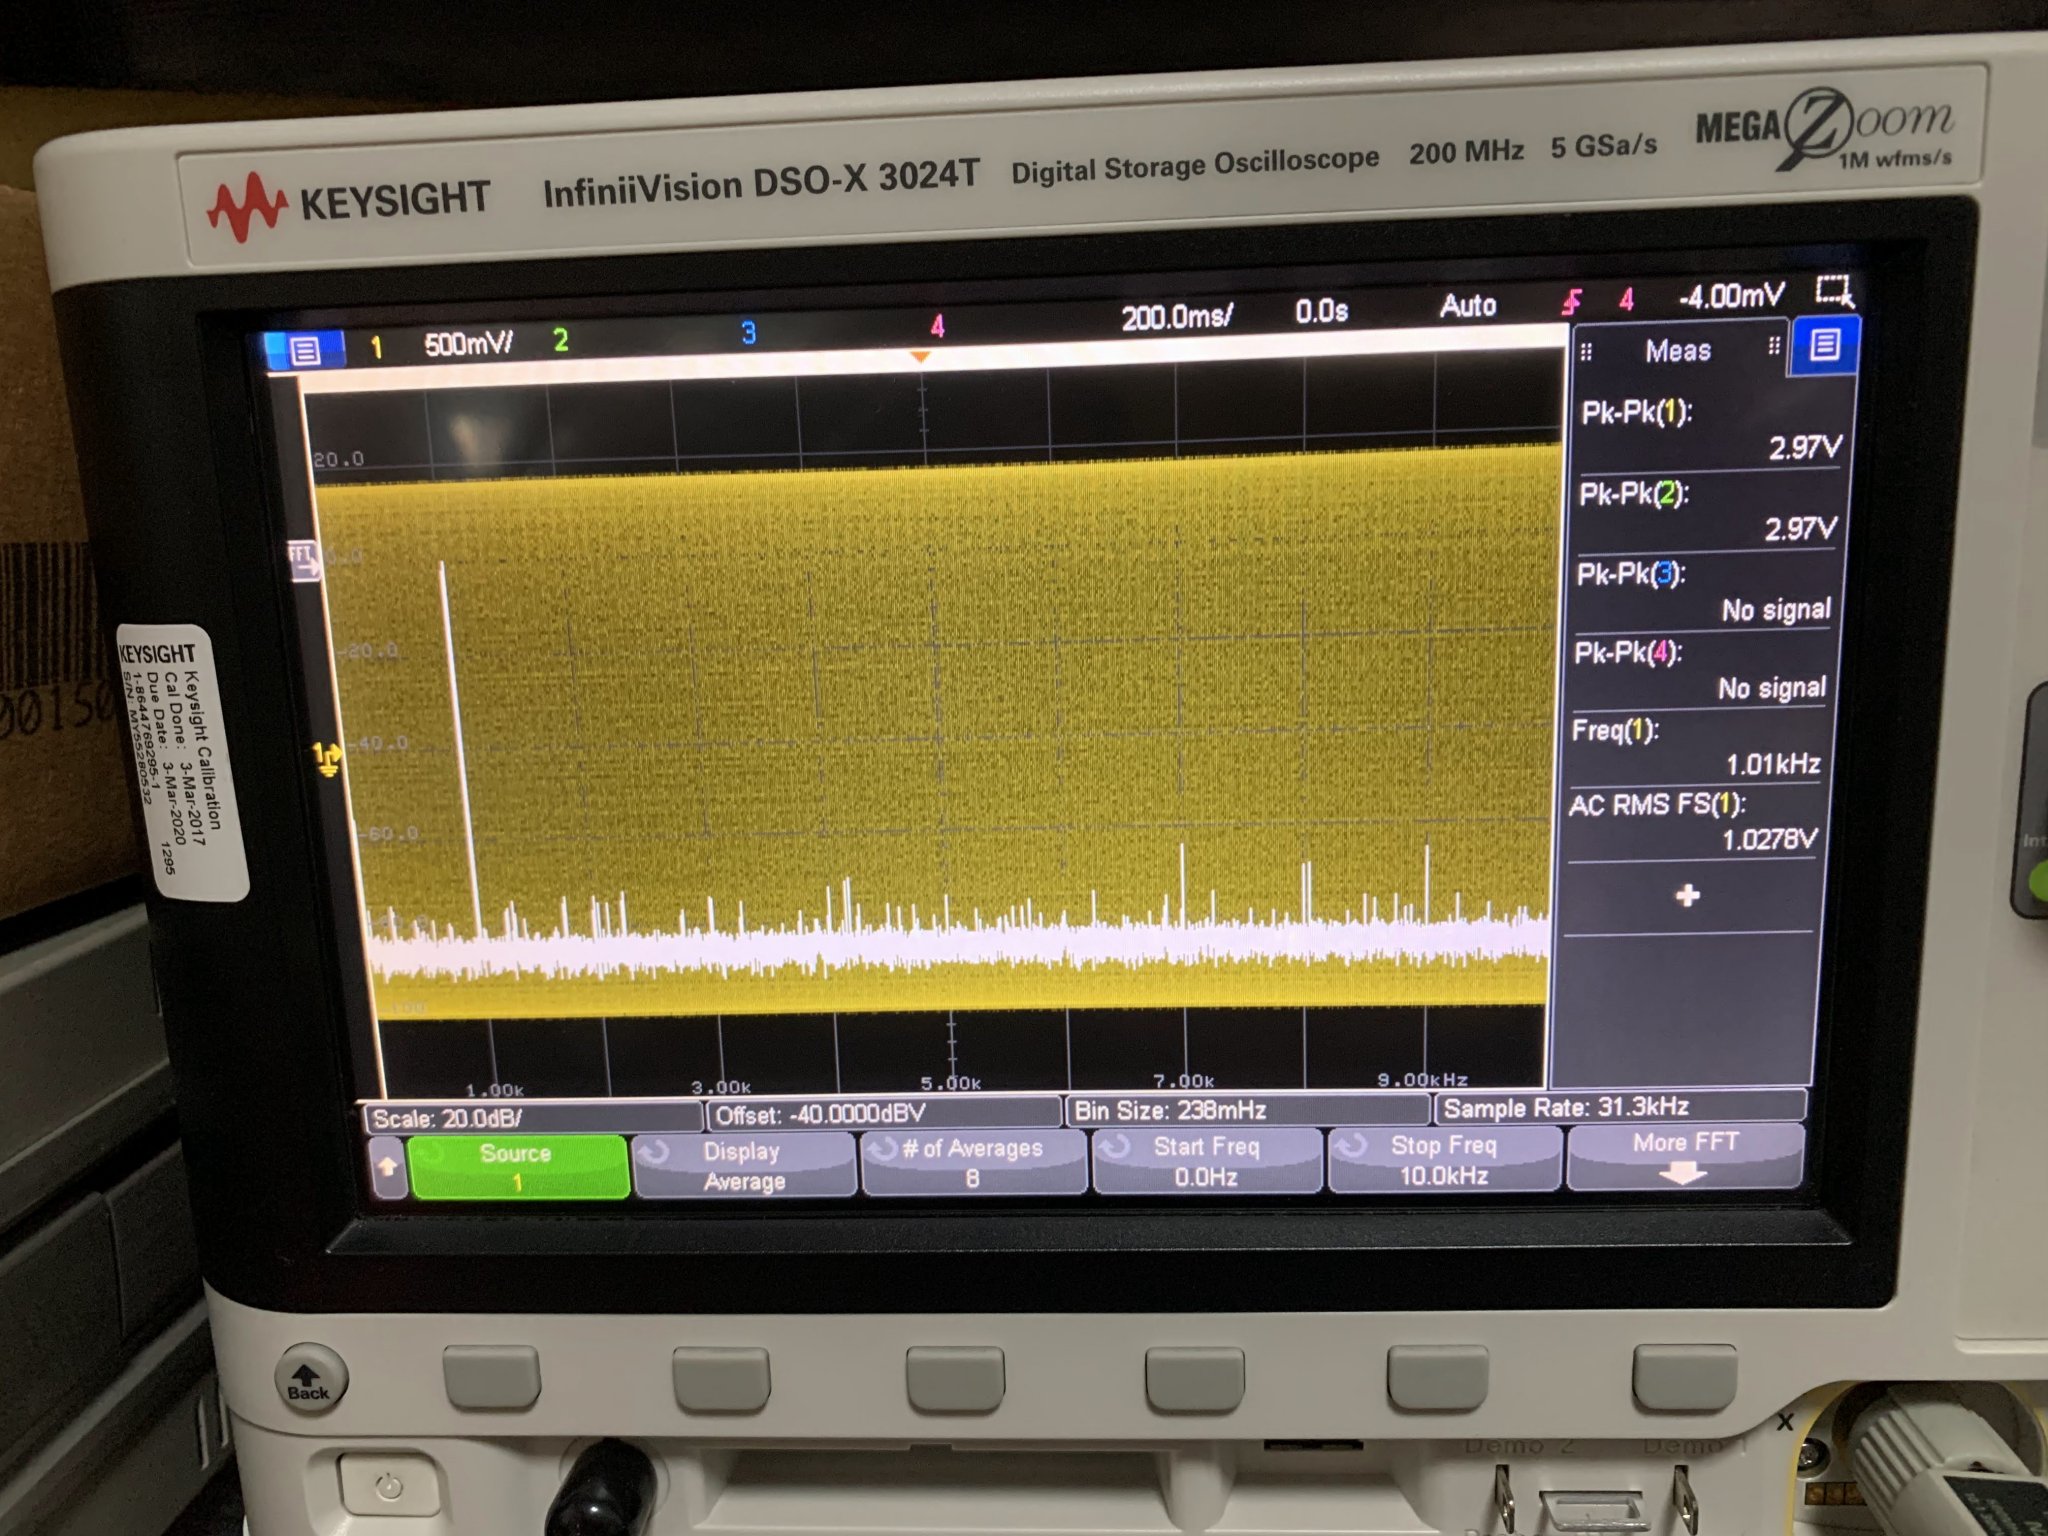Select channel 1 ground level marker
The image size is (2048, 1536).
click(x=327, y=759)
